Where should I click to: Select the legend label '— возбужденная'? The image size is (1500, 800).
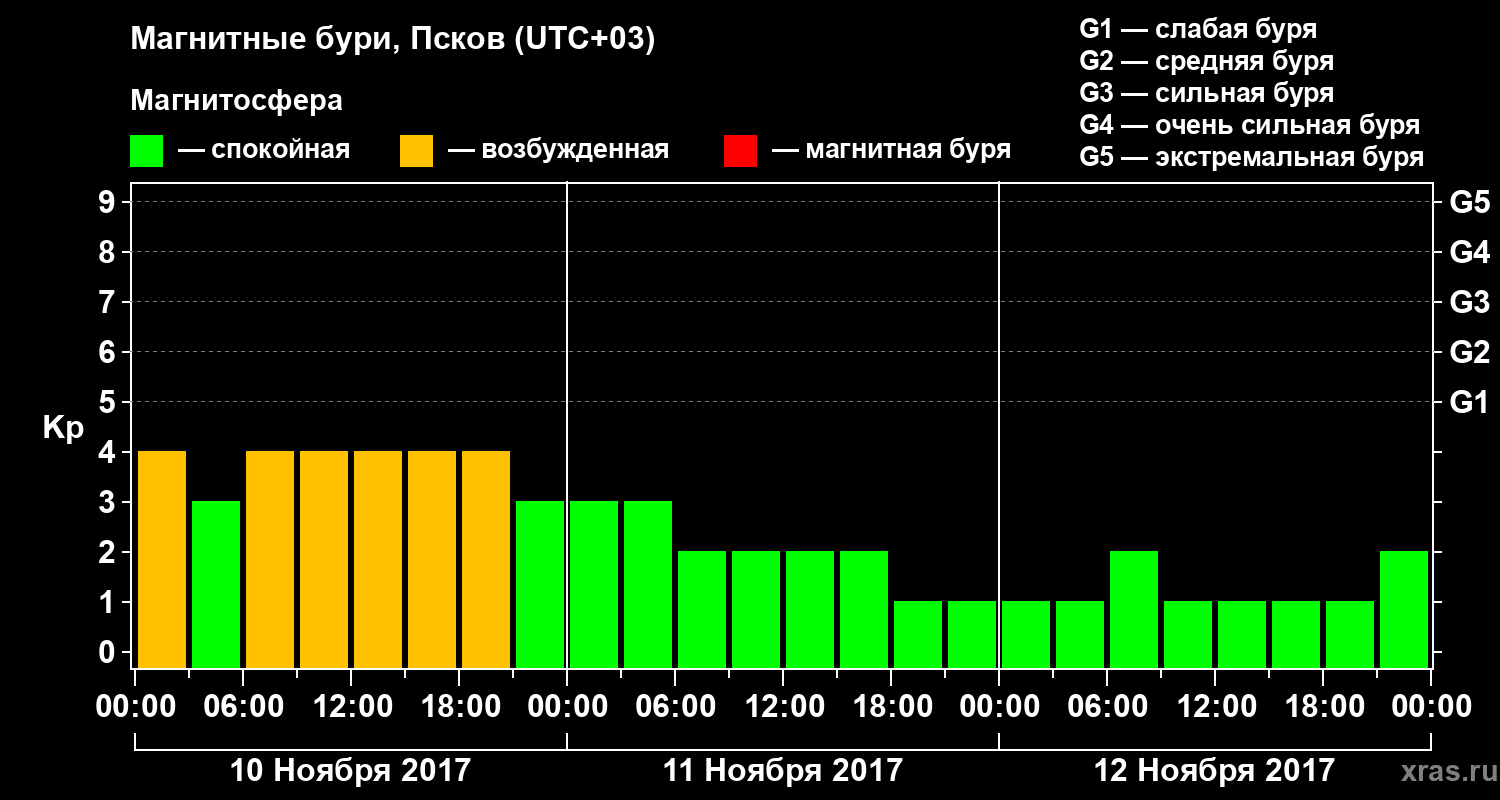558,151
